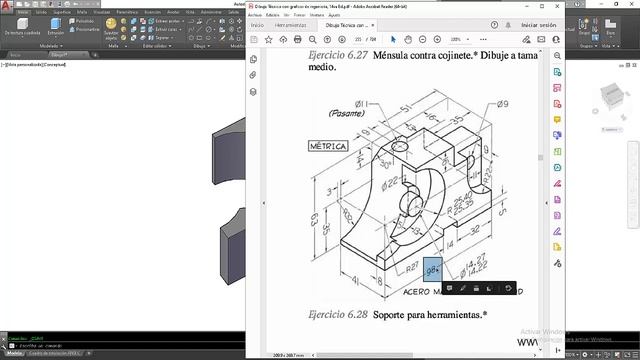
Task: Close the Dibujo Técnico document tab
Action: [373, 25]
